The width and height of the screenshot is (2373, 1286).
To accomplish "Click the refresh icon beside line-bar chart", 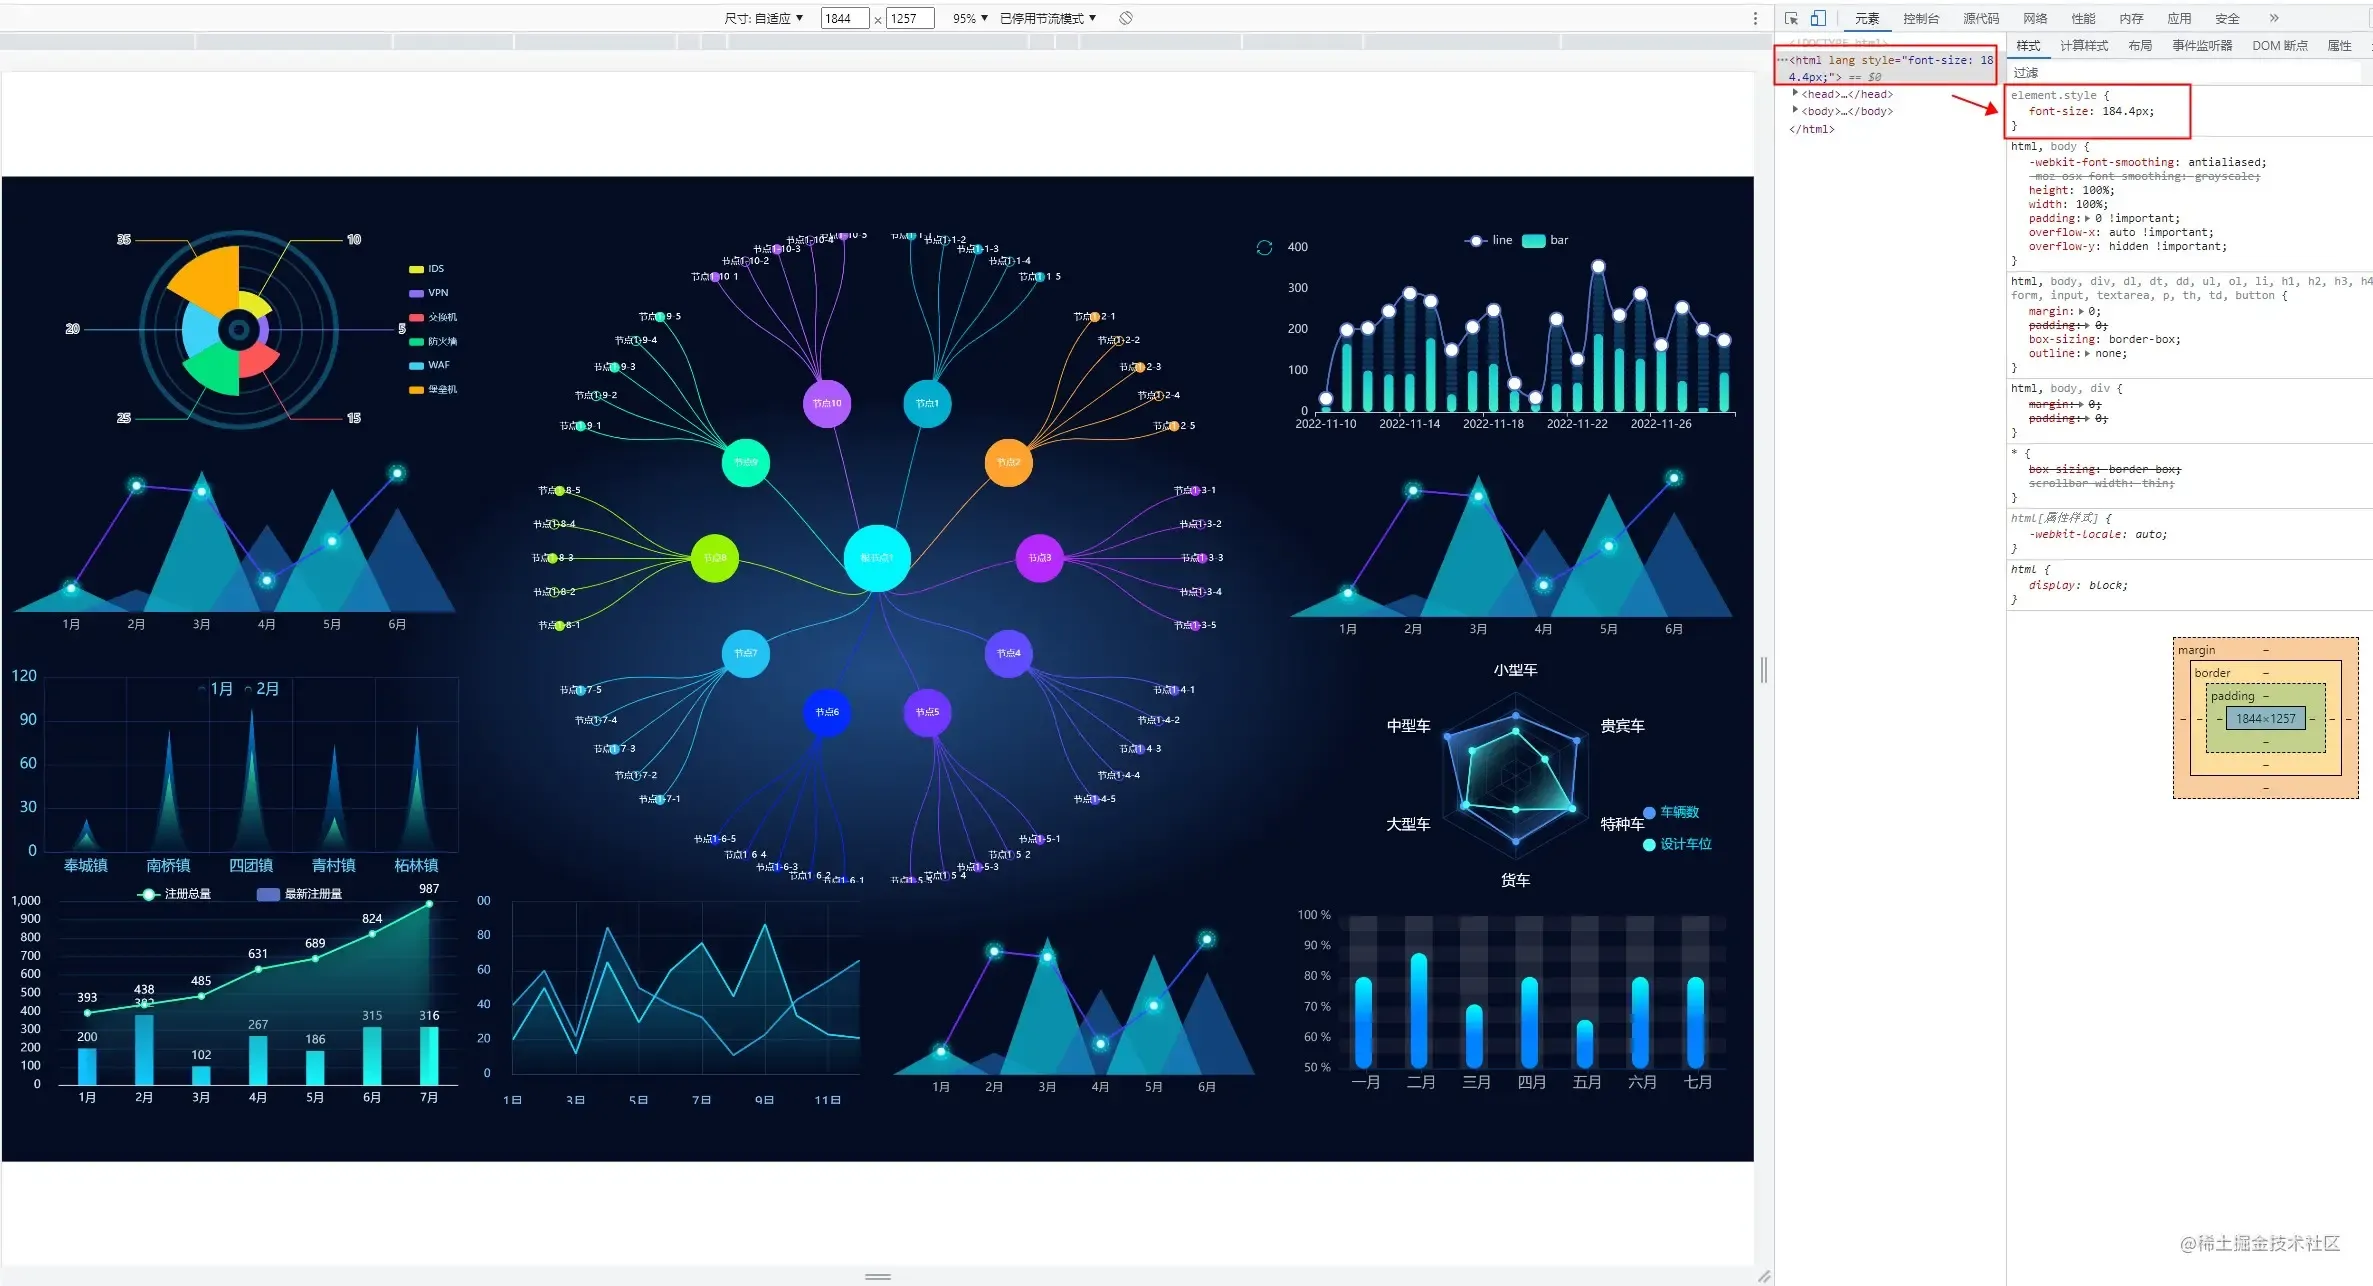I will pos(1264,247).
